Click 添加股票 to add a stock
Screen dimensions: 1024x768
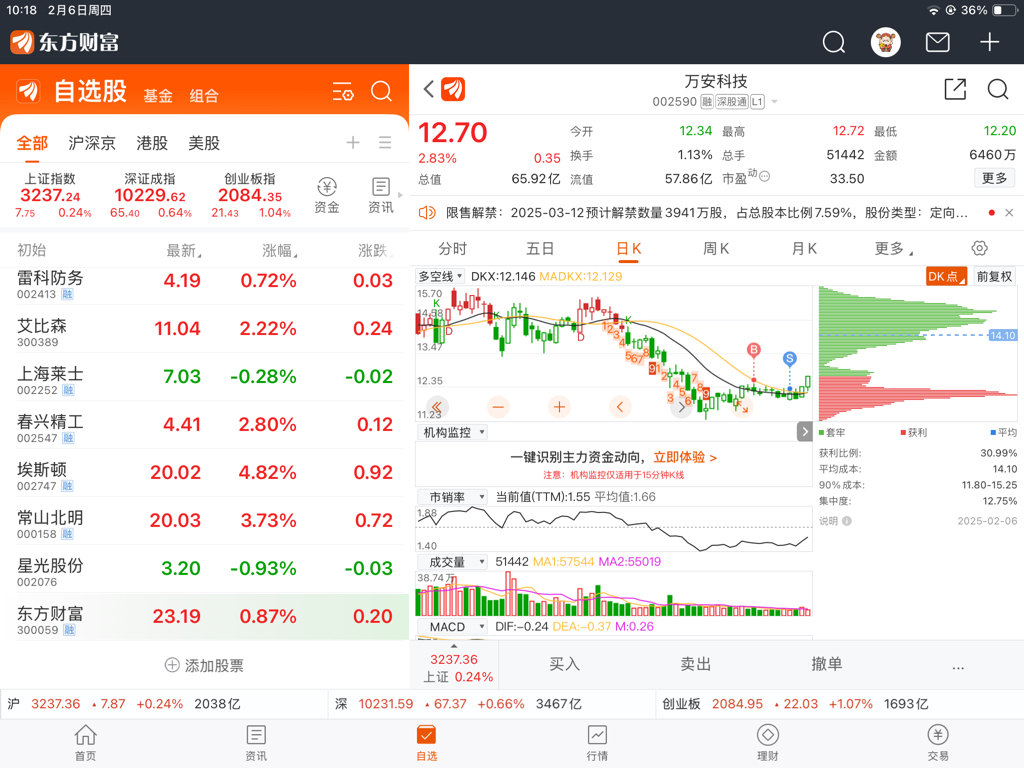tap(204, 665)
